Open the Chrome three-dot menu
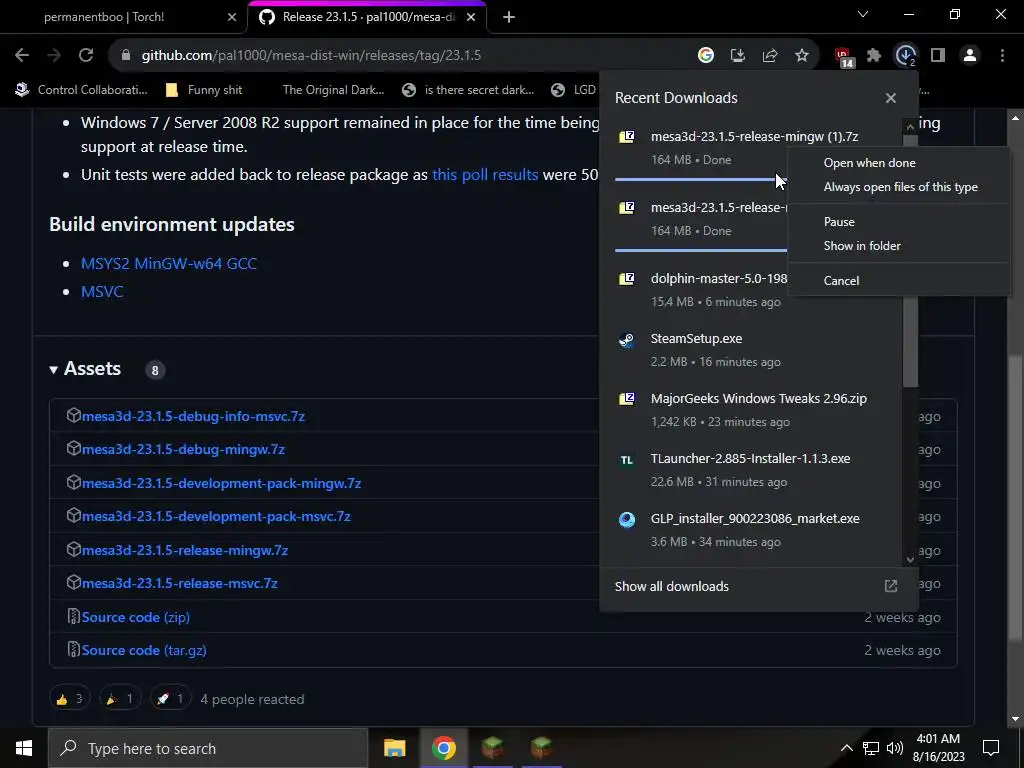This screenshot has height=768, width=1024. (x=1002, y=56)
